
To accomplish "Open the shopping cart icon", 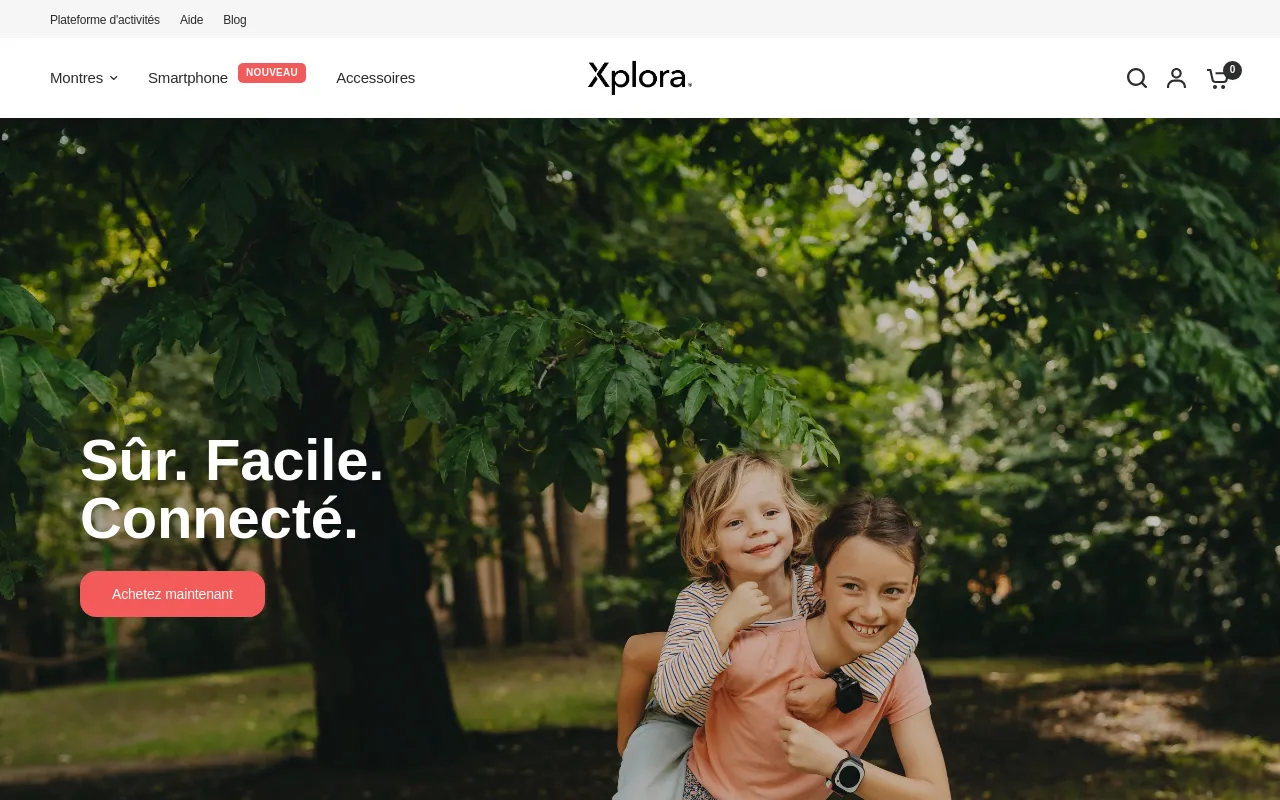I will pyautogui.click(x=1218, y=79).
